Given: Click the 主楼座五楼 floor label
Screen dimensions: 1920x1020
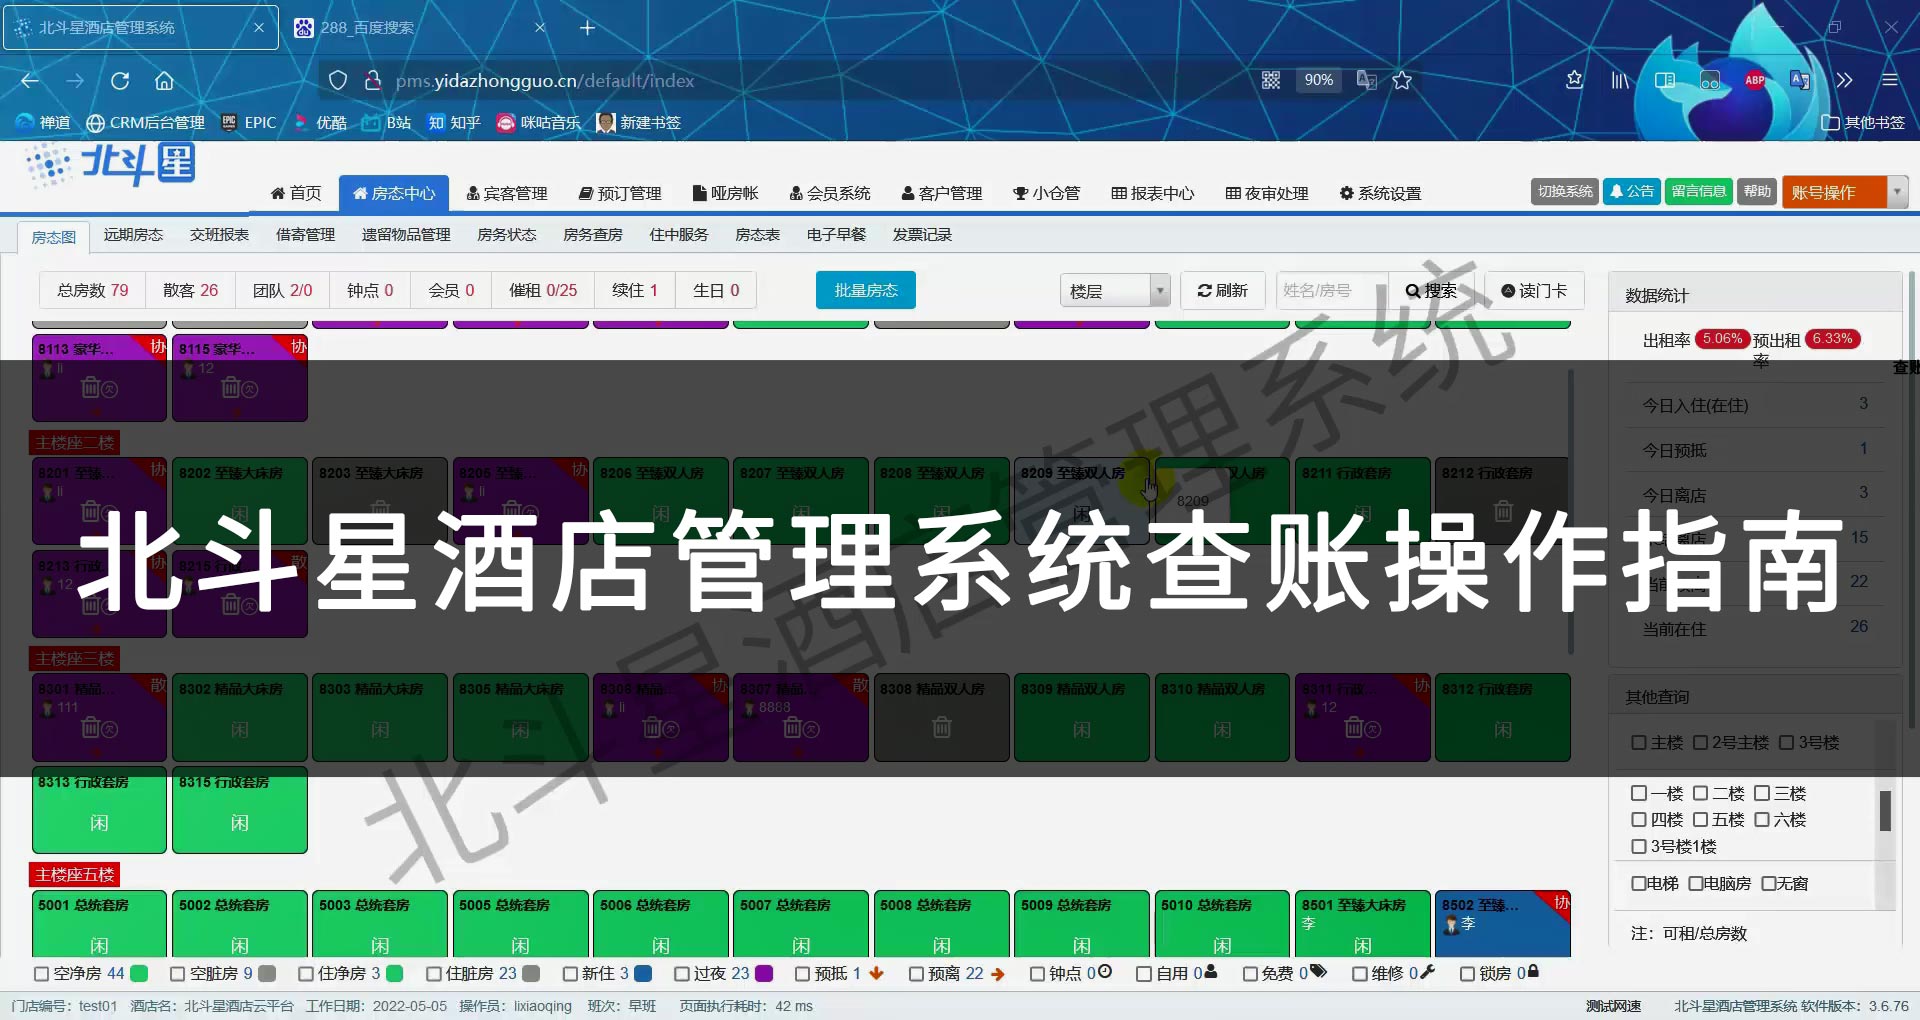Looking at the screenshot, I should click(75, 875).
